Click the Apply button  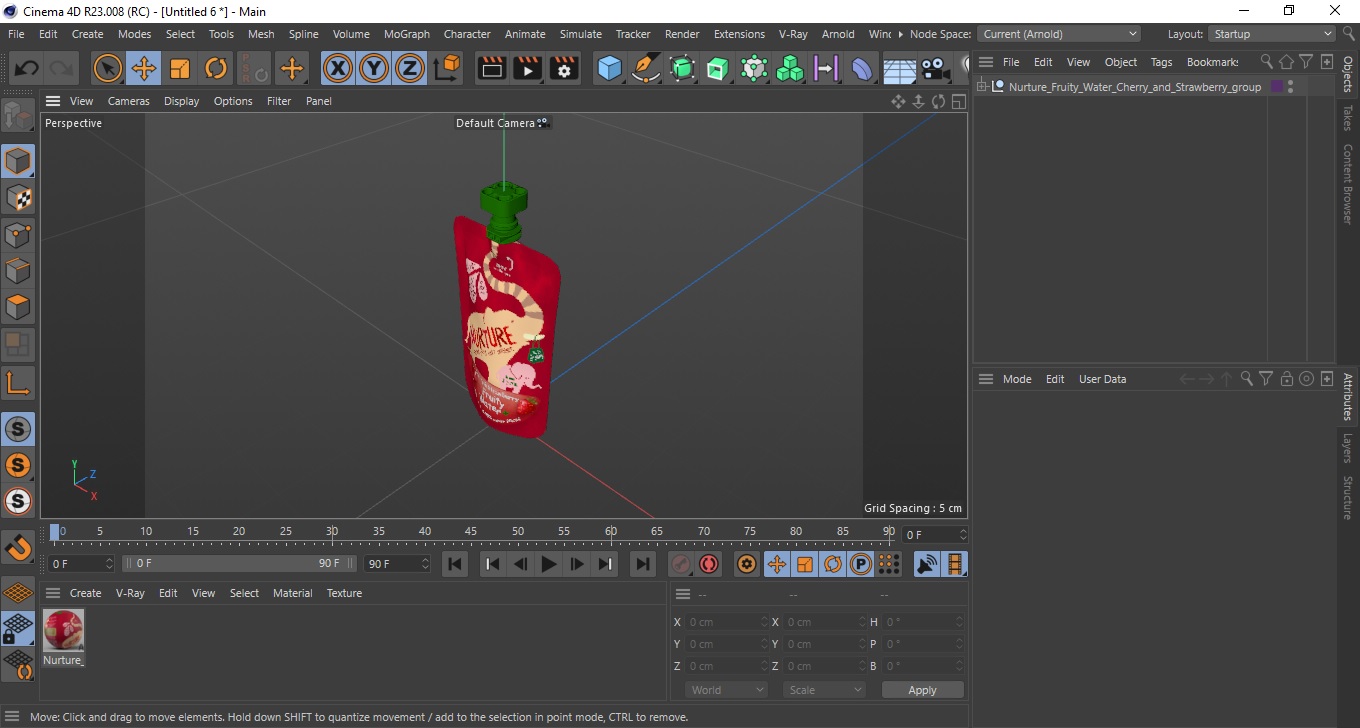(x=922, y=690)
